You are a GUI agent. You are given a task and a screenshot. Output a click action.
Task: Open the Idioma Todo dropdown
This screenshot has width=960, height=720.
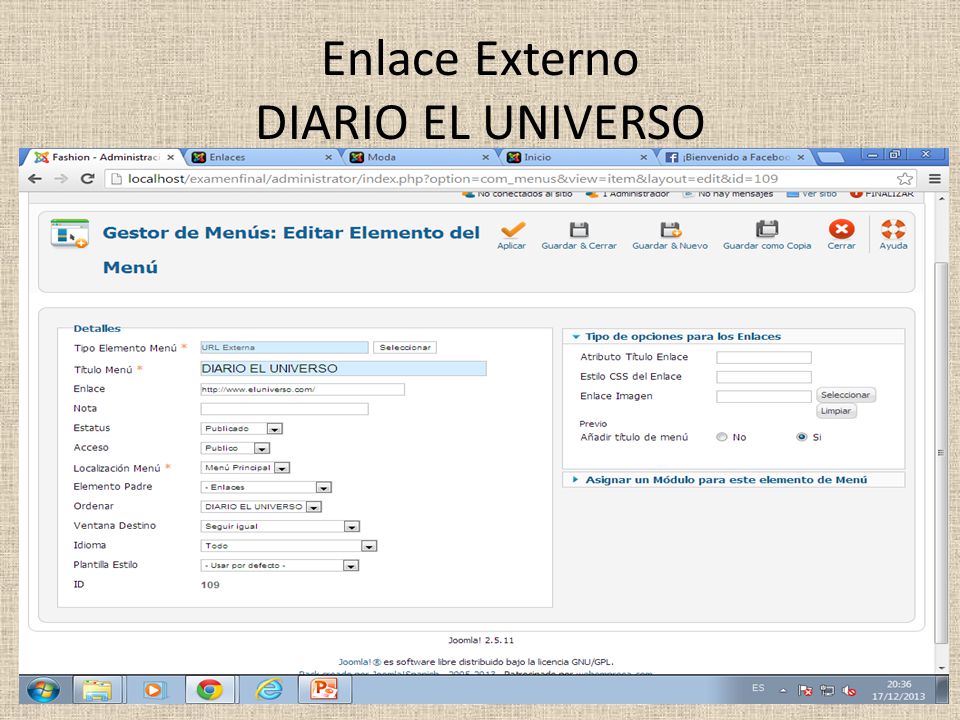[288, 546]
